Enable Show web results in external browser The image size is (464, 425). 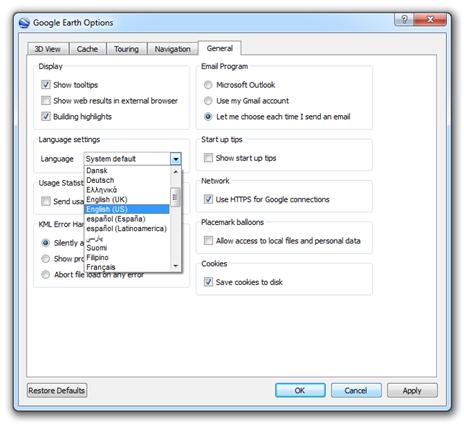pos(46,100)
